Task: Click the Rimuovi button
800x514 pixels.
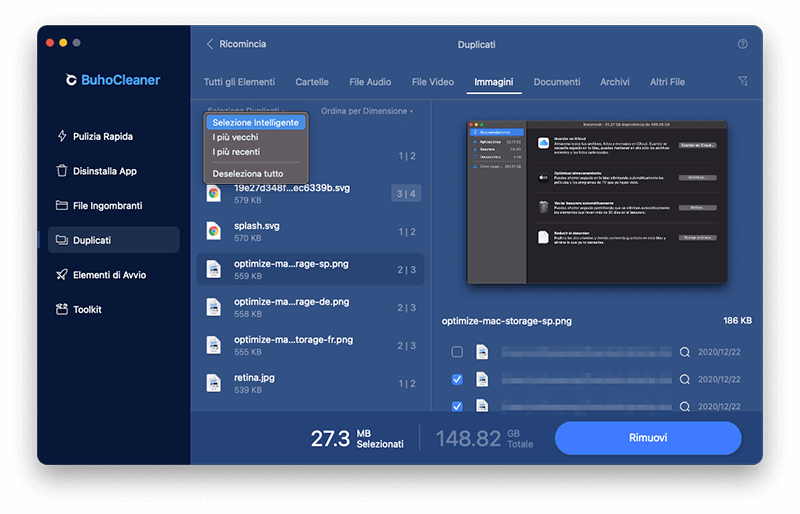Action: click(x=648, y=438)
